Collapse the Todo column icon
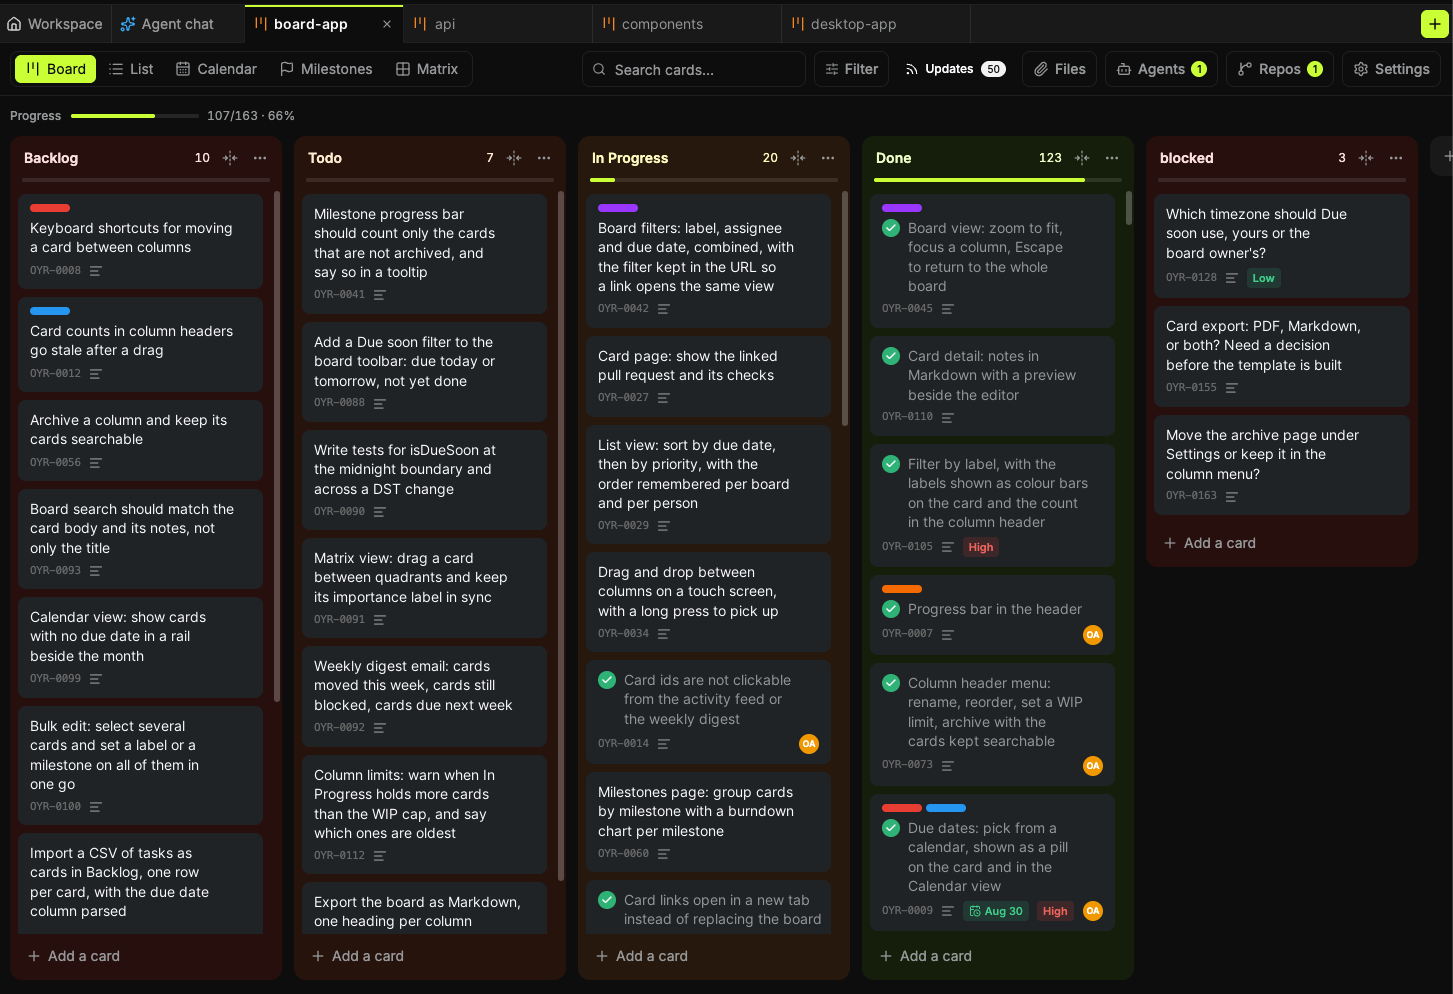 pyautogui.click(x=514, y=158)
